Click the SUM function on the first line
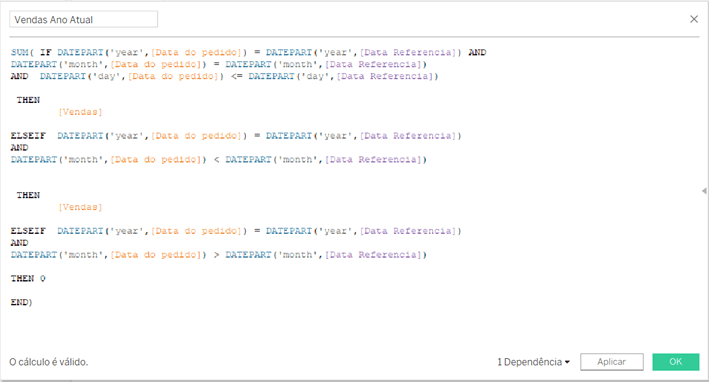This screenshot has width=709, height=382. [x=19, y=52]
